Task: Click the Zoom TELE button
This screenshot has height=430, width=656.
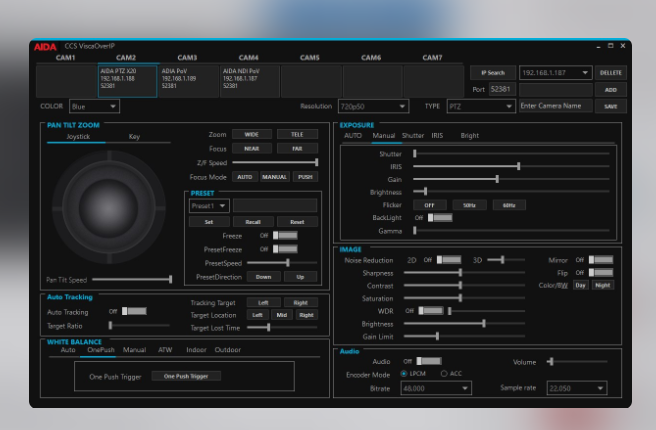Action: [297, 134]
